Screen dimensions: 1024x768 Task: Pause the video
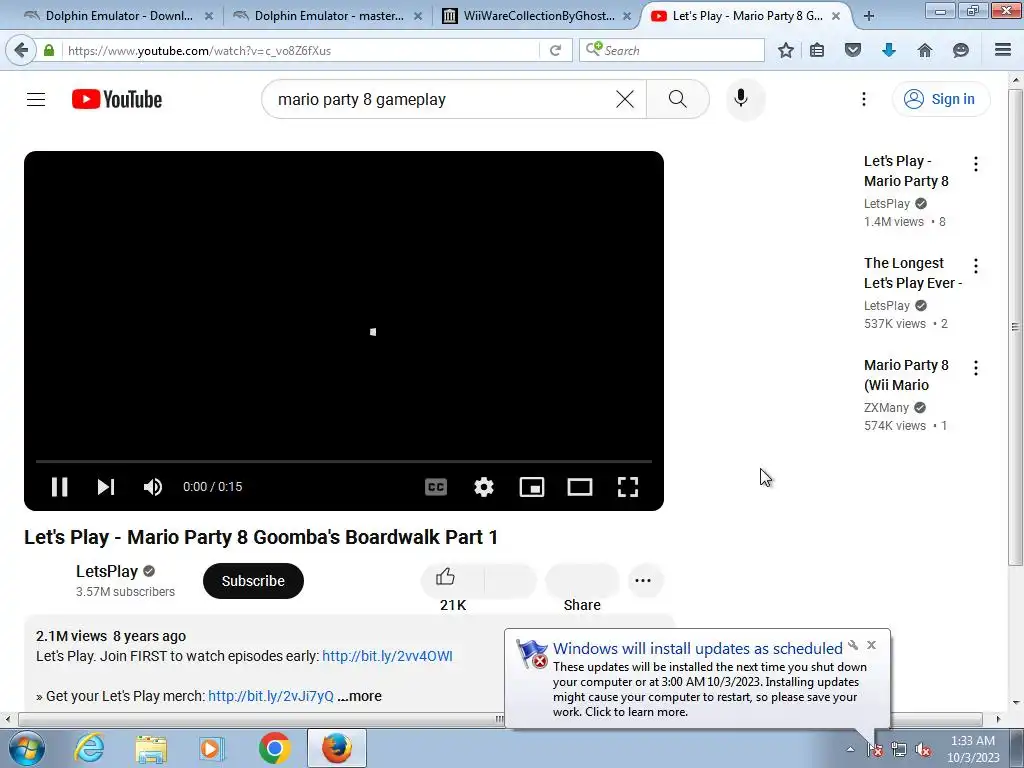(59, 487)
